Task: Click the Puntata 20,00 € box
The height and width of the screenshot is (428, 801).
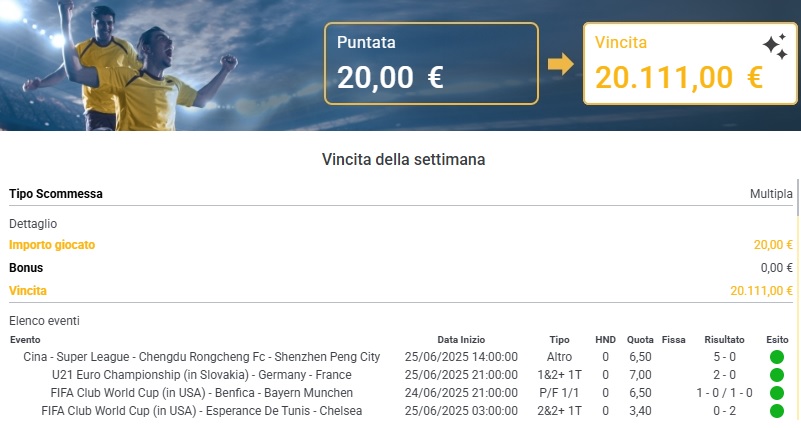Action: pyautogui.click(x=431, y=64)
